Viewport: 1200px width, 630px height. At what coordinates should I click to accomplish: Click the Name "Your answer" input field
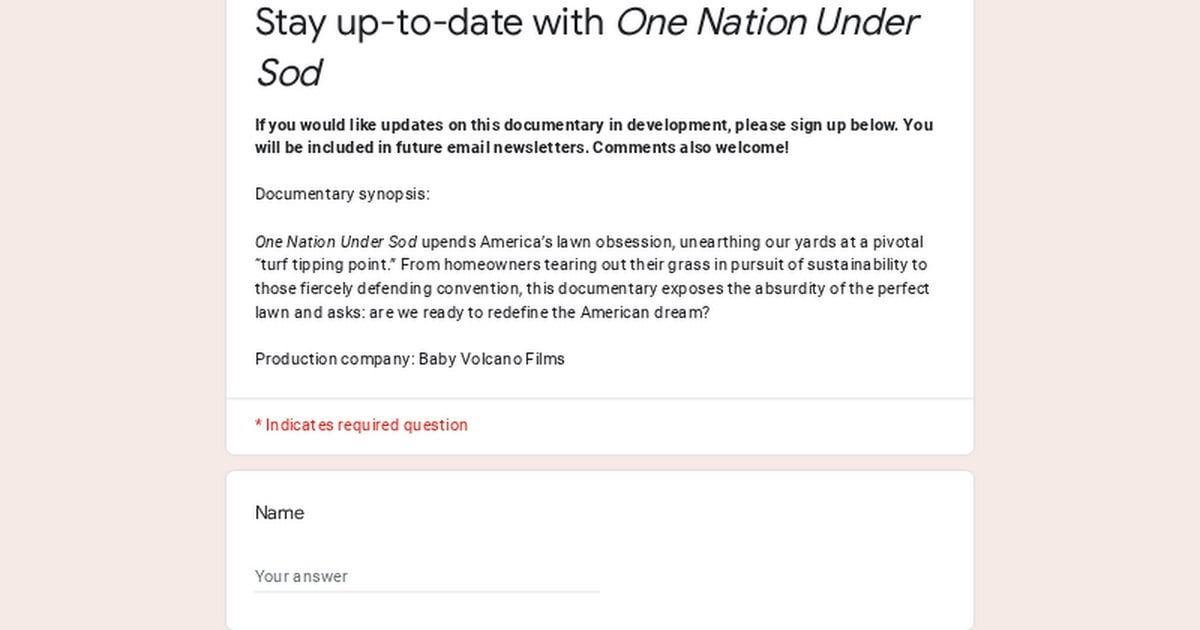[x=426, y=576]
